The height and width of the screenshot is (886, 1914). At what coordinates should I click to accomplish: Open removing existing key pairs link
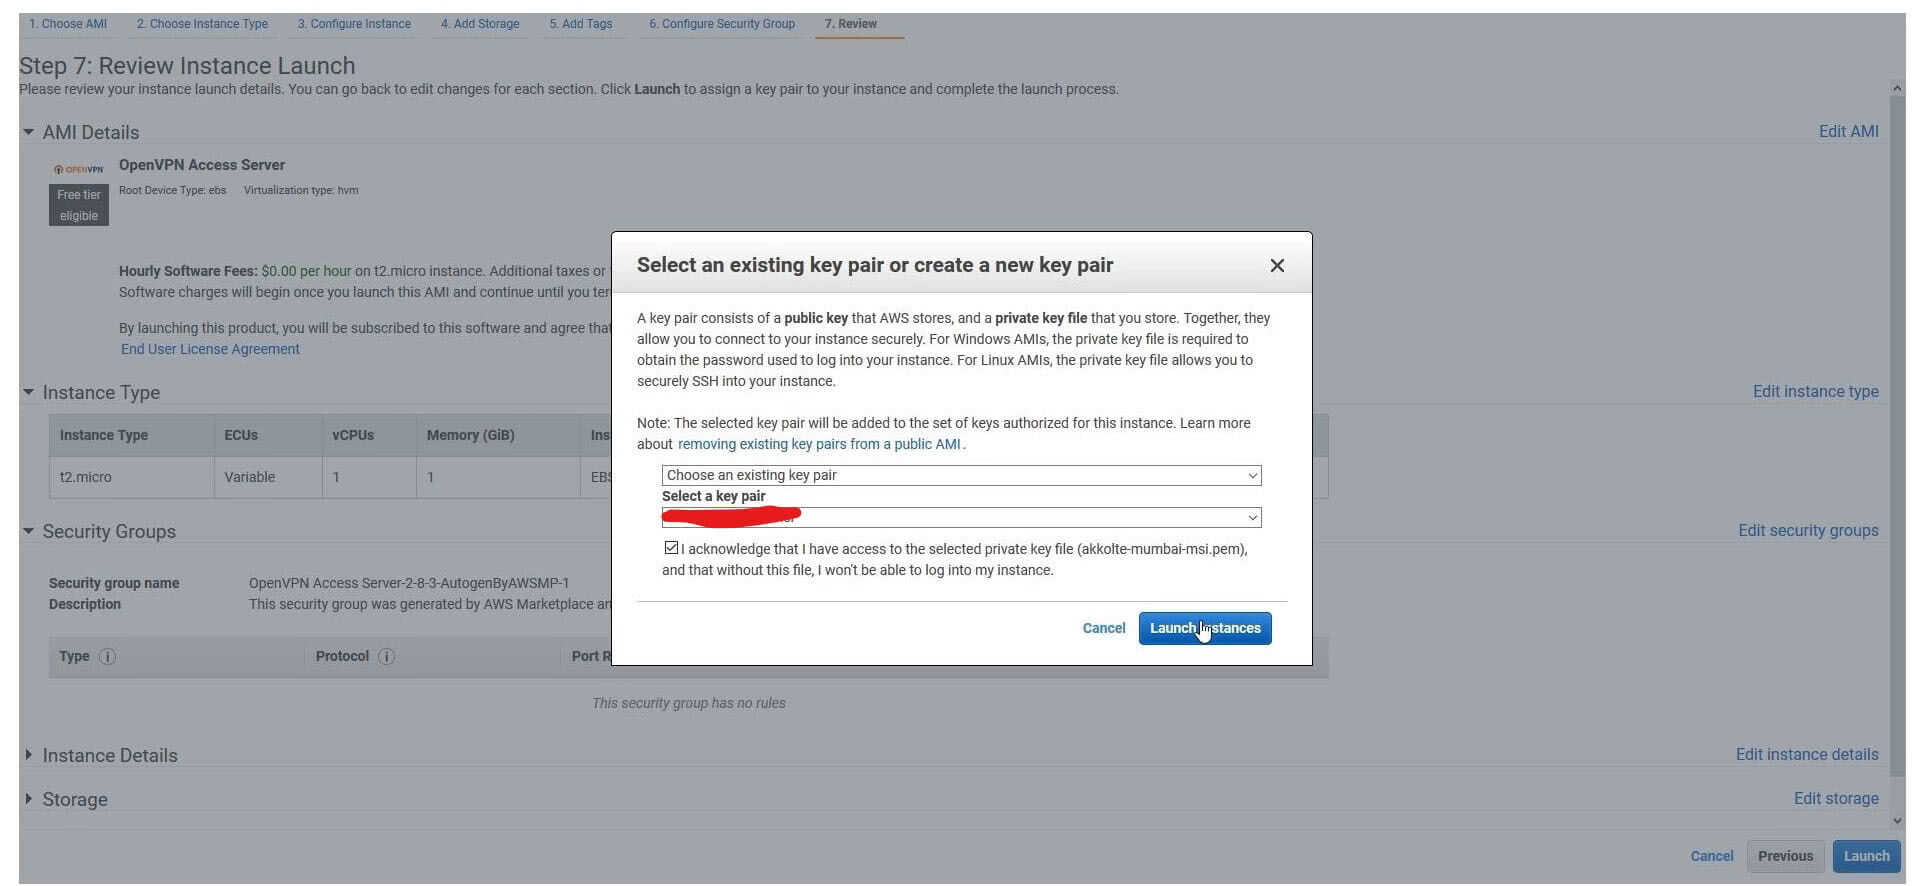819,445
